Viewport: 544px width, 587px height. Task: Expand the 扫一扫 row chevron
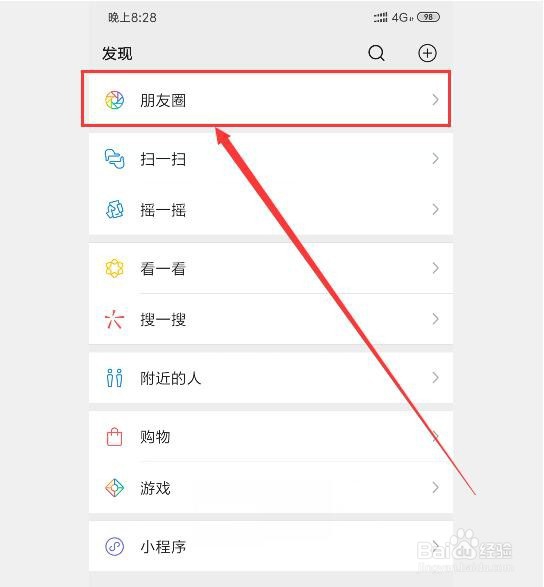tap(435, 159)
